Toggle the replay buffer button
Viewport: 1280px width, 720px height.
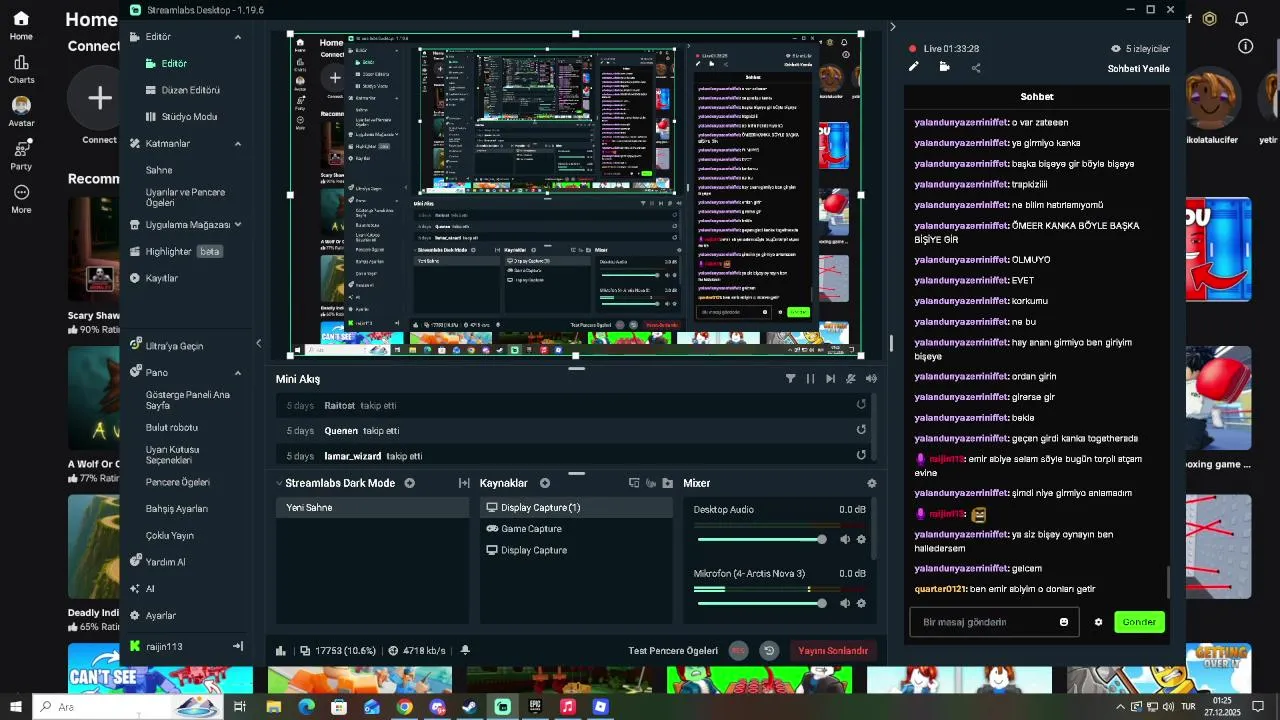769,650
